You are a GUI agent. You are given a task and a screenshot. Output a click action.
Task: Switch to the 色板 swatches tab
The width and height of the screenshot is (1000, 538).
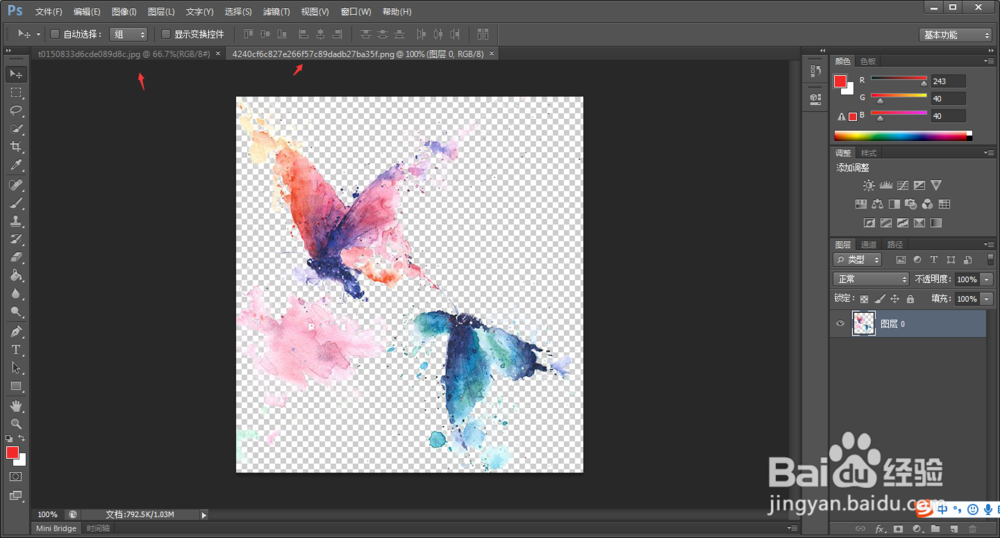pos(868,61)
